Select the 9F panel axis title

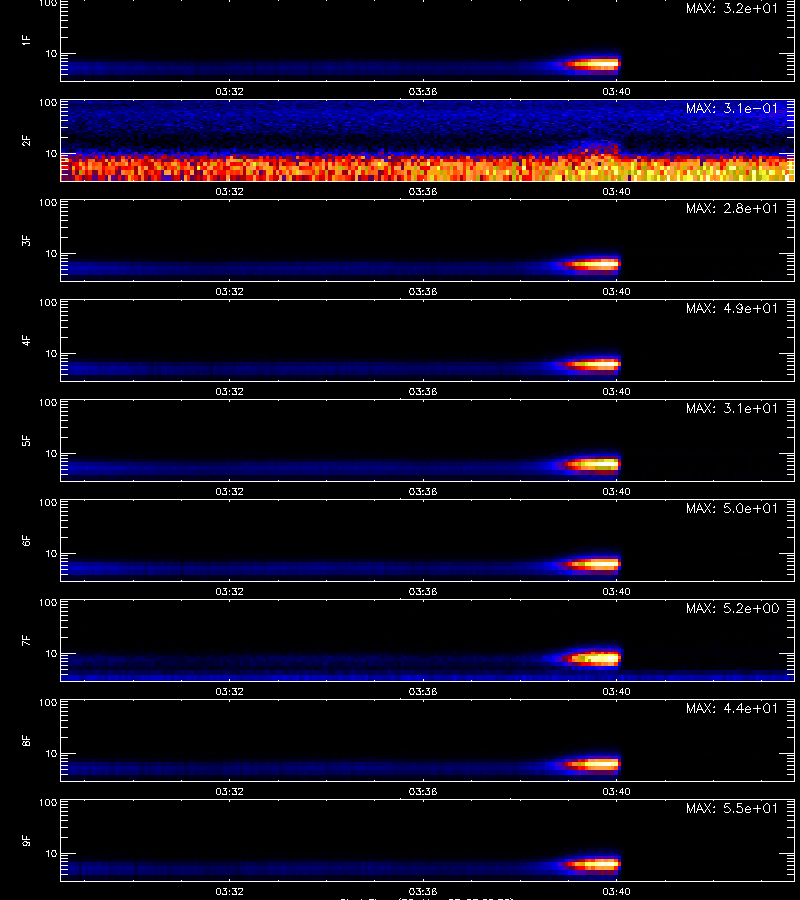pyautogui.click(x=26, y=840)
